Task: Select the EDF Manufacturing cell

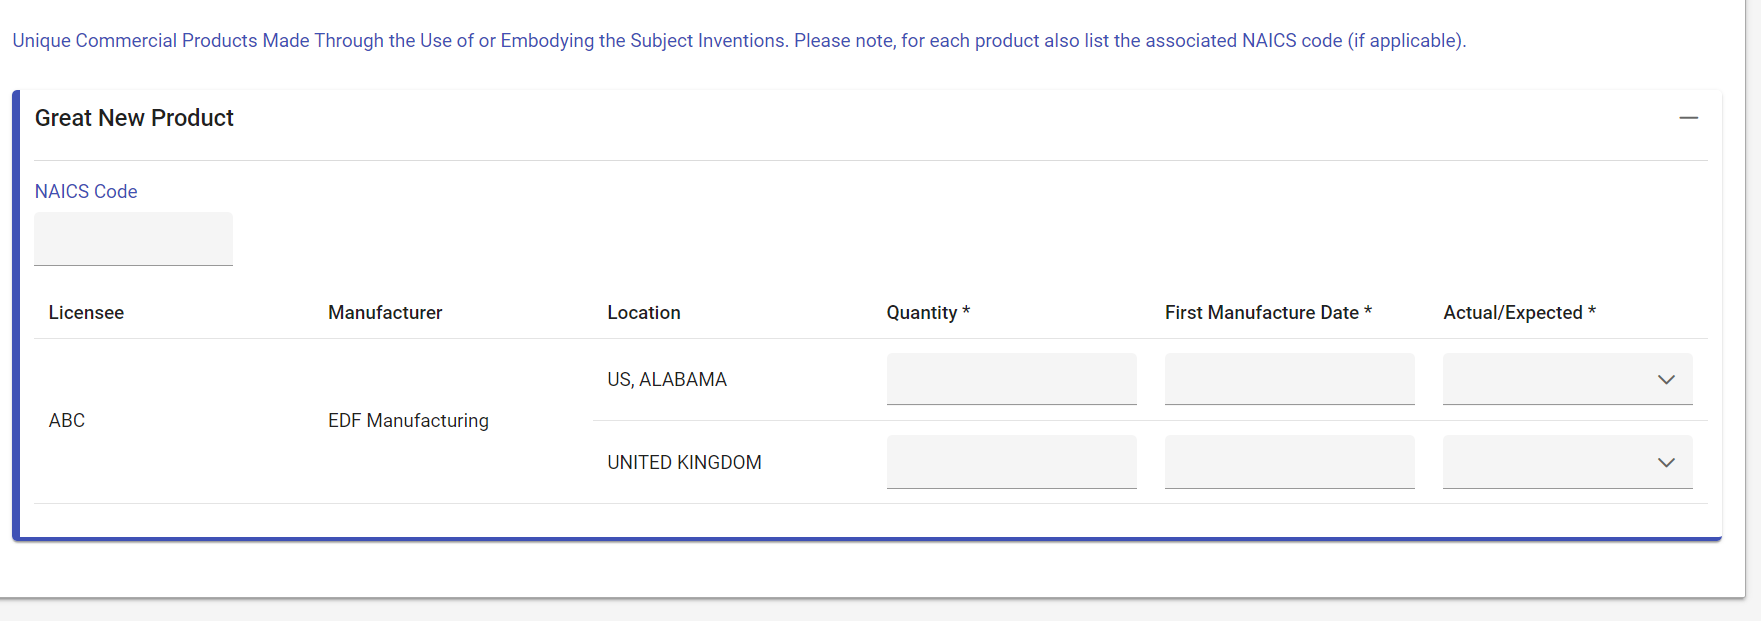Action: (408, 421)
